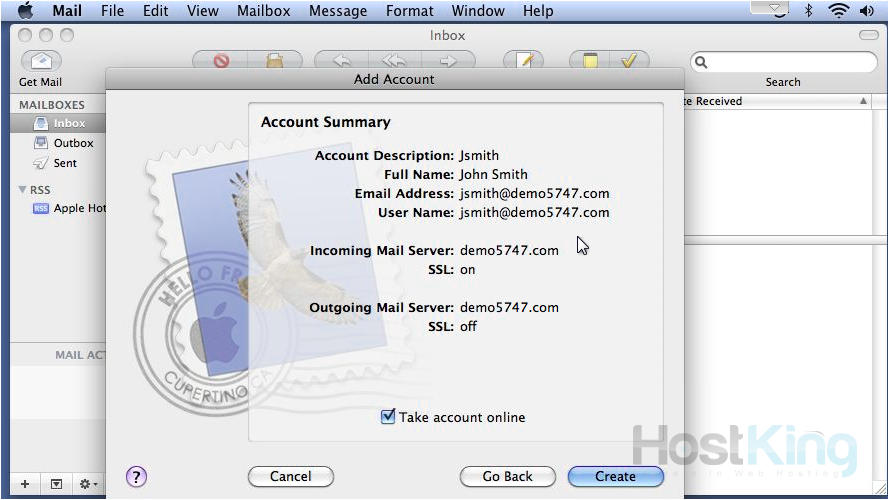Viewport: 889px width, 500px height.
Task: Click the To Do checkmark icon
Action: [x=629, y=61]
